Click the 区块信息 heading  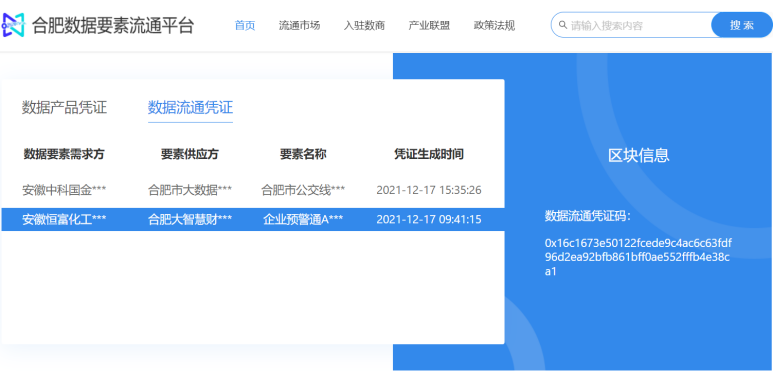coord(639,155)
